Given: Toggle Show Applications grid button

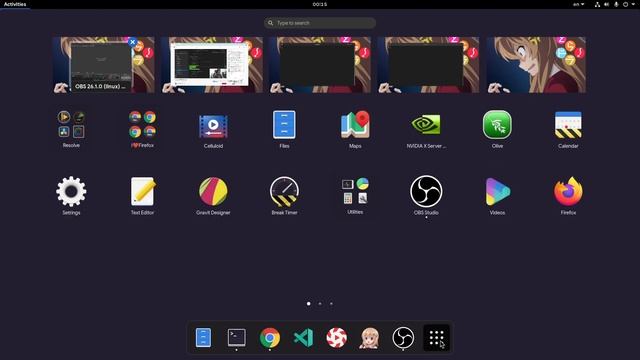Looking at the screenshot, I should 436,338.
